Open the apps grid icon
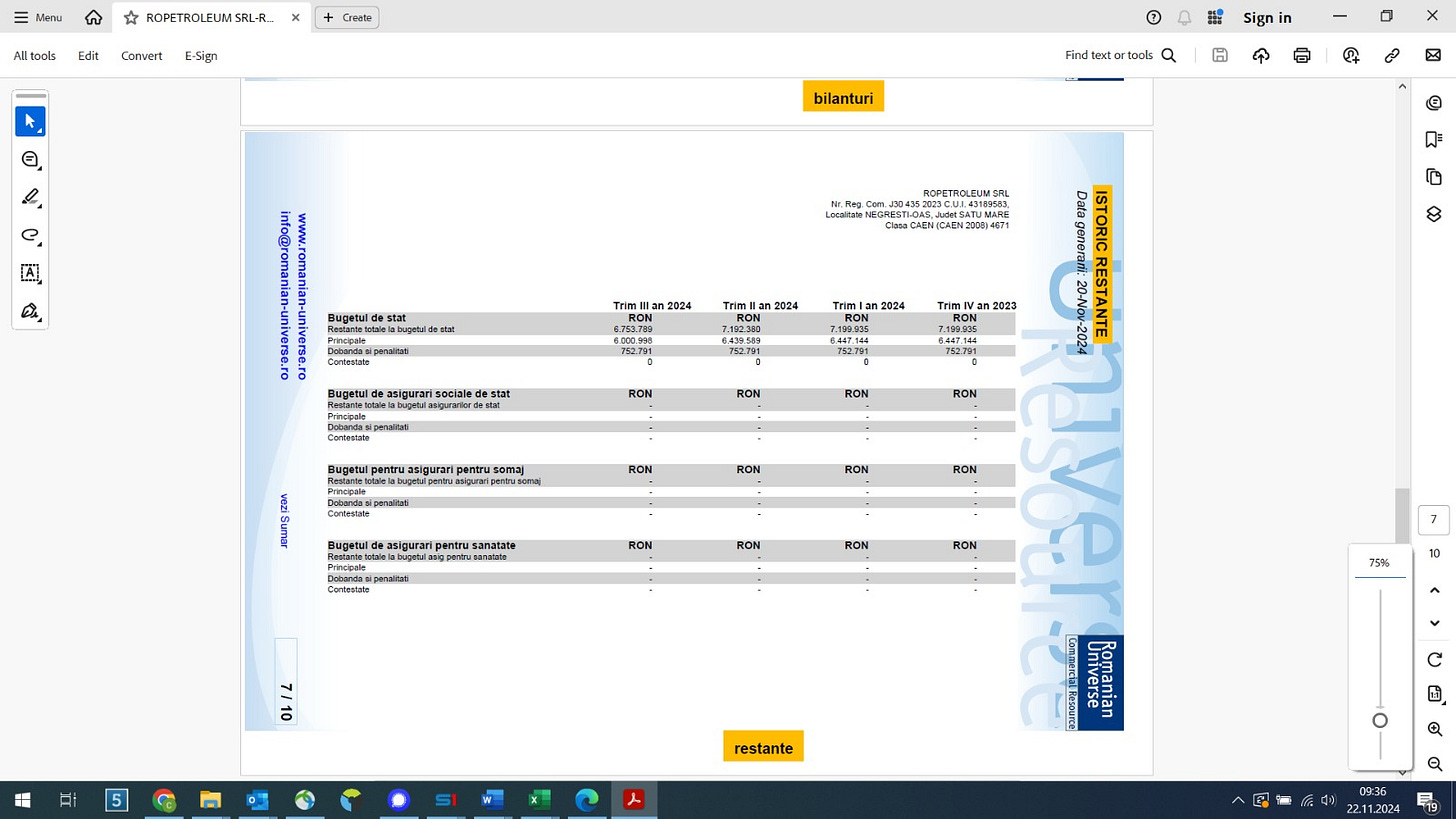1456x819 pixels. point(1215,17)
